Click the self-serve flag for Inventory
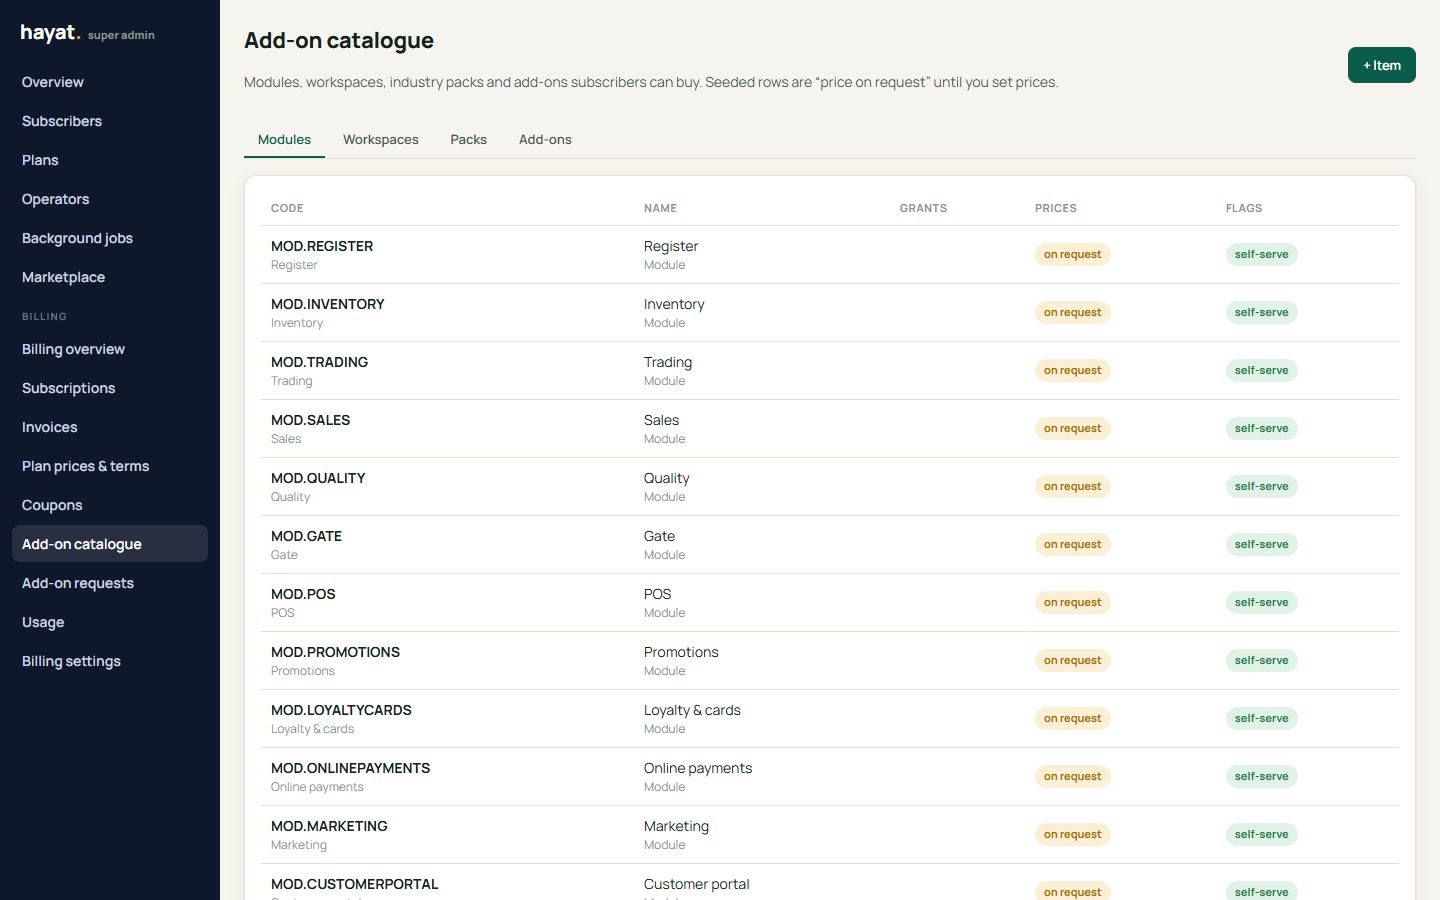 click(x=1261, y=312)
